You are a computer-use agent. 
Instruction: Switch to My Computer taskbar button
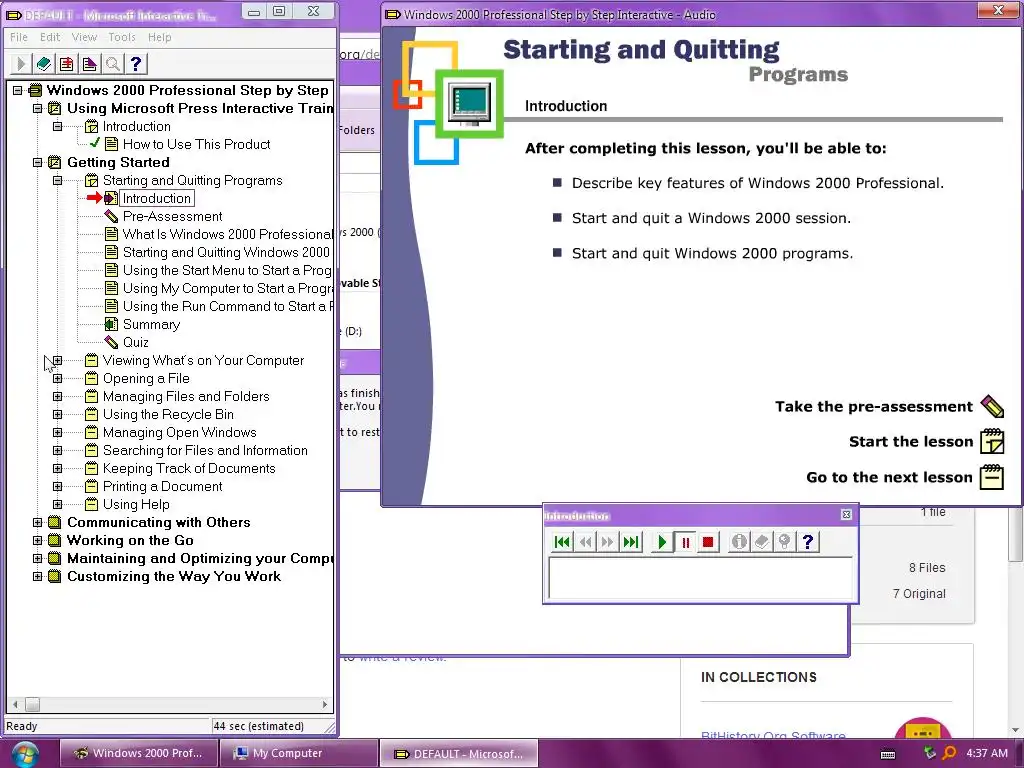[298, 753]
